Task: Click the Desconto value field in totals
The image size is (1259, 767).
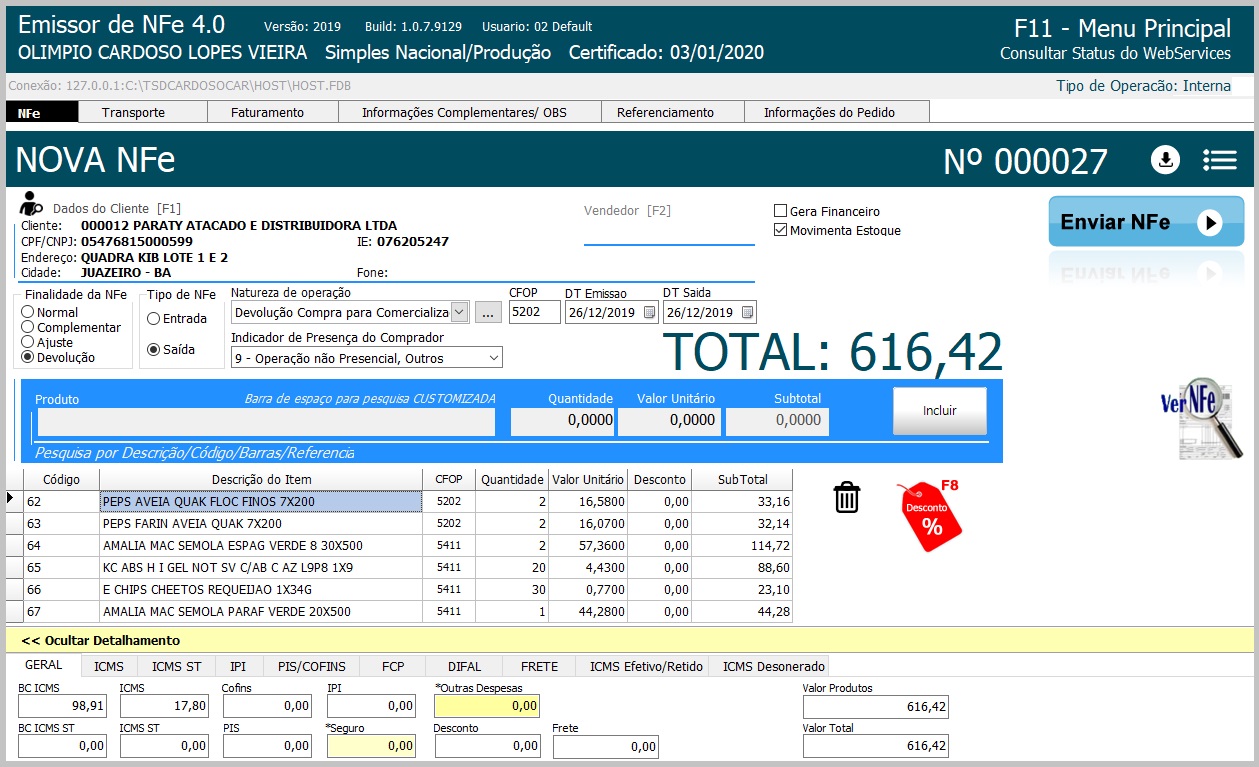Action: tap(486, 745)
